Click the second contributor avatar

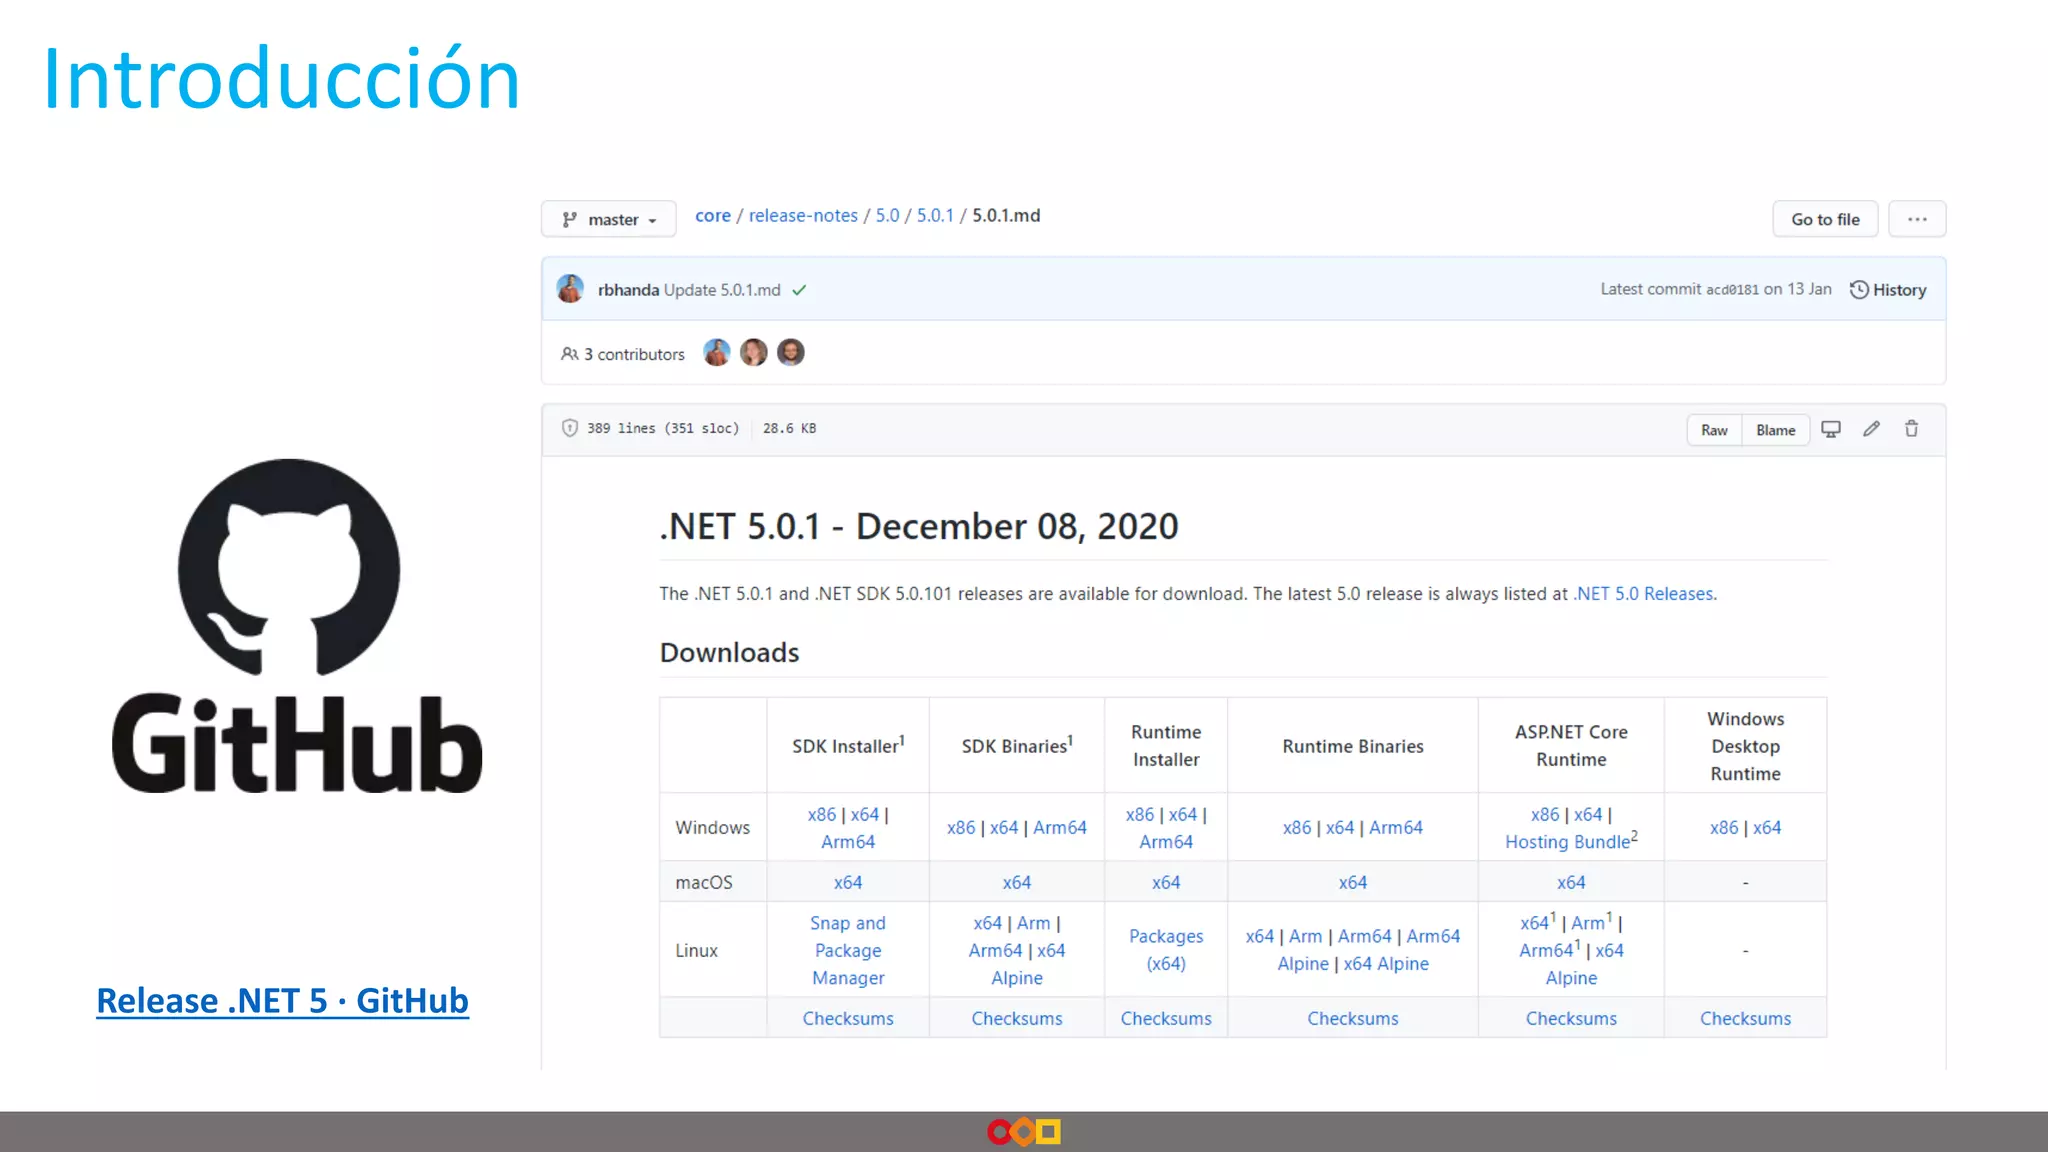coord(754,352)
